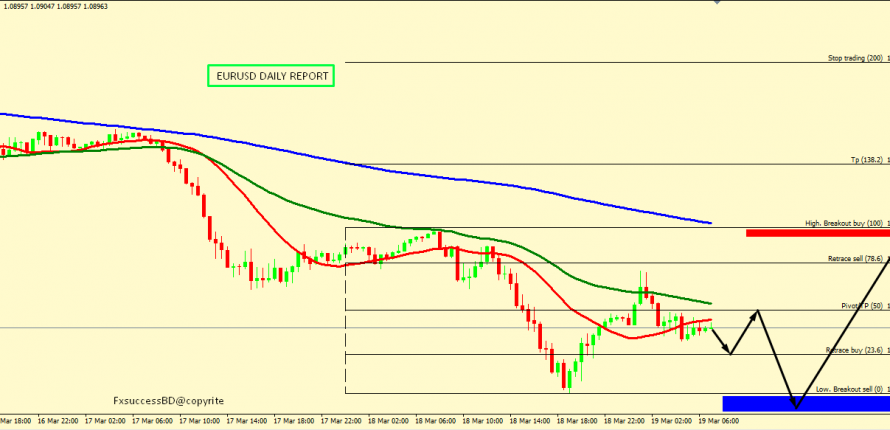Click the EURUSD DAILY REPORT label box

coord(270,75)
